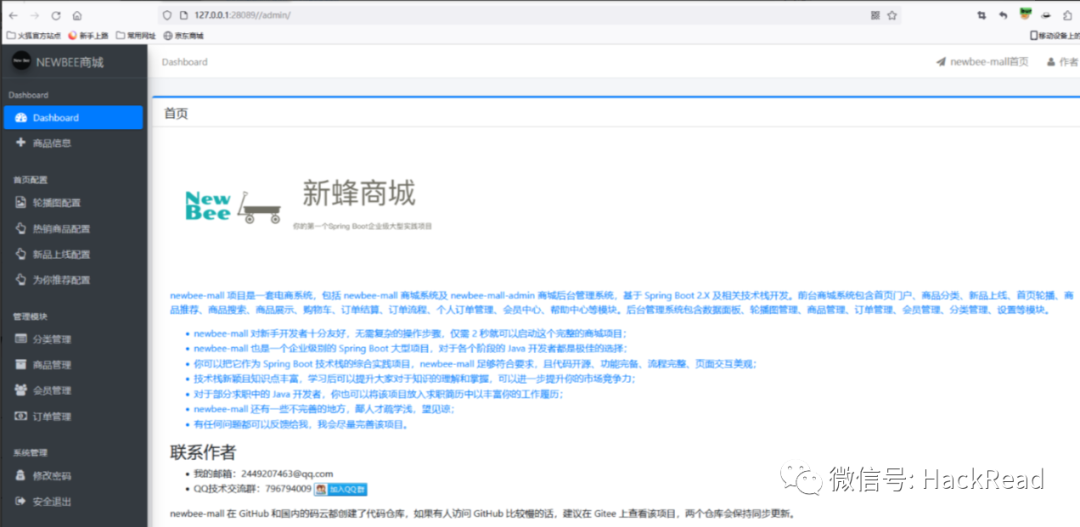Click the 管理模块 sidebar section header

(x=30, y=317)
